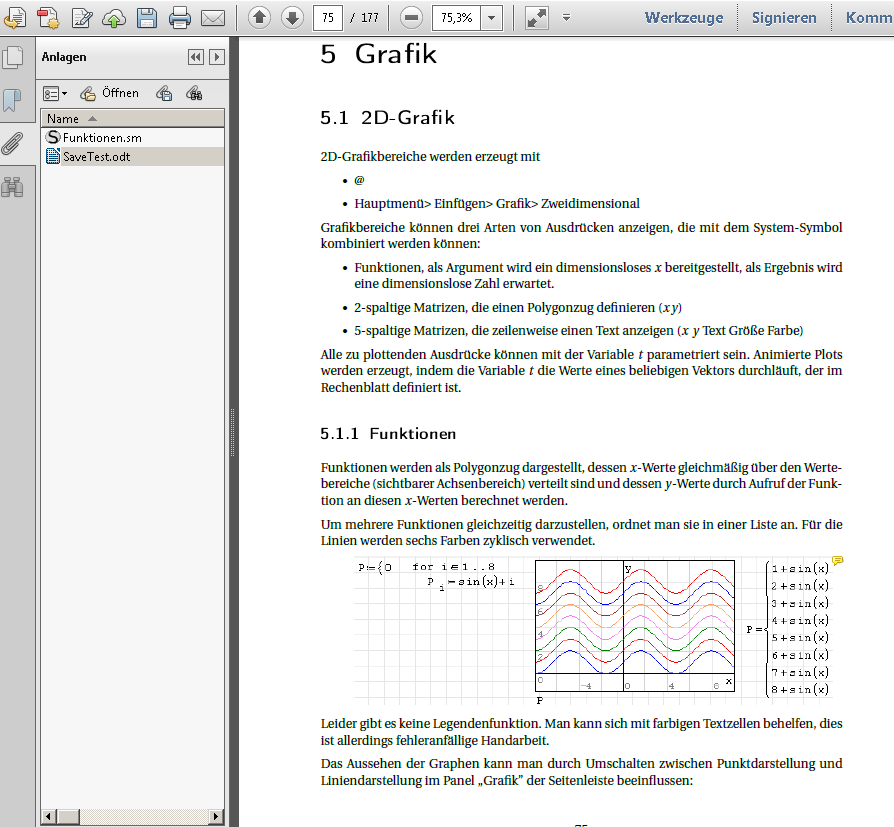This screenshot has height=827, width=894.
Task: Select the Funktionen.sm attachment
Action: pyautogui.click(x=94, y=137)
